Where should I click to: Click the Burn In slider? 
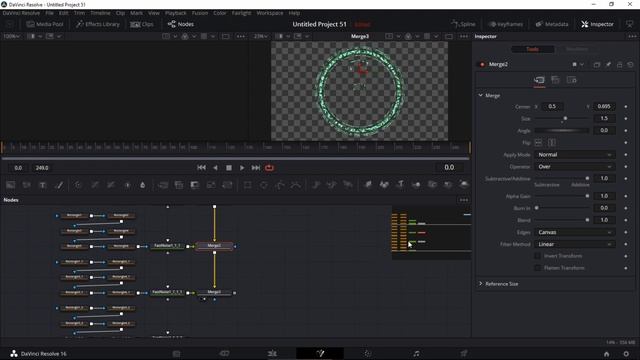562,208
